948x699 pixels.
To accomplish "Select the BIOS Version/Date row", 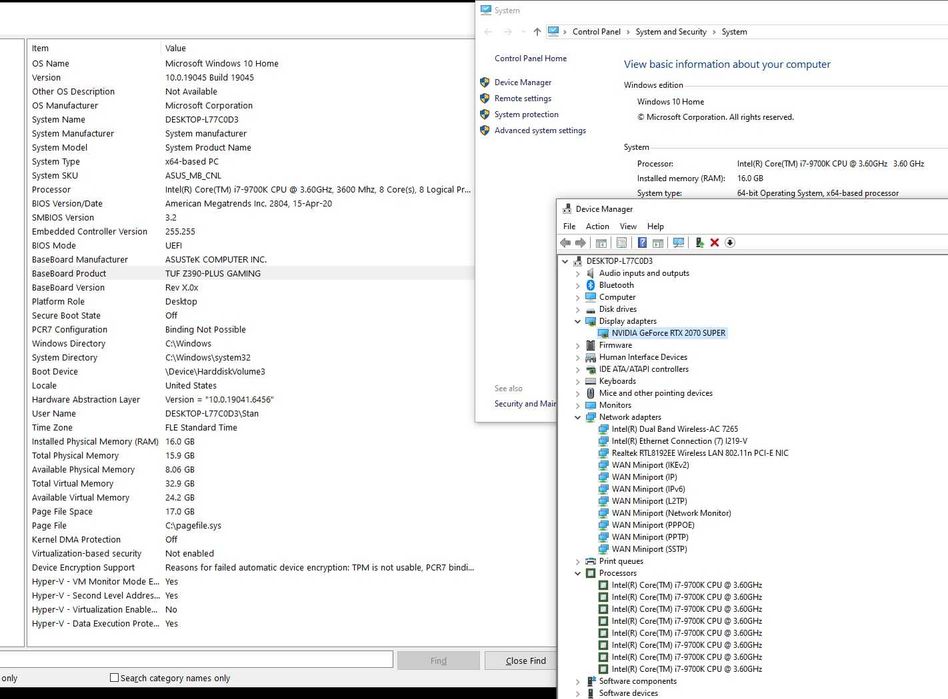I will [251, 204].
